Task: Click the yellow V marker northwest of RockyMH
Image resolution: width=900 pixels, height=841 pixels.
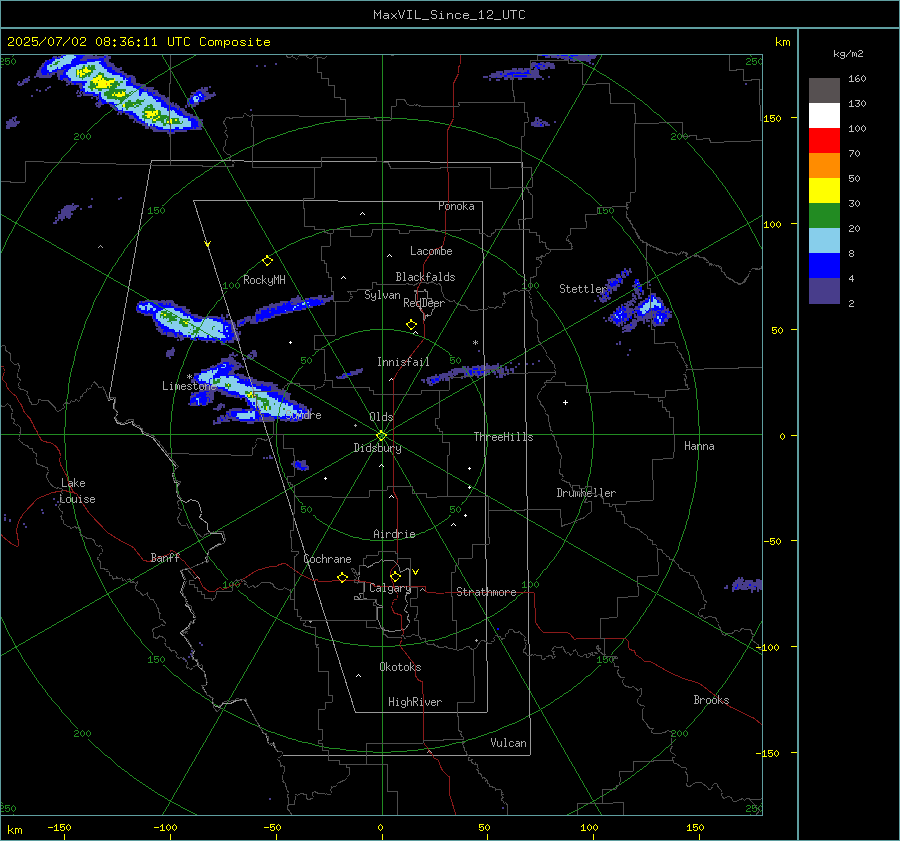Action: tap(208, 244)
